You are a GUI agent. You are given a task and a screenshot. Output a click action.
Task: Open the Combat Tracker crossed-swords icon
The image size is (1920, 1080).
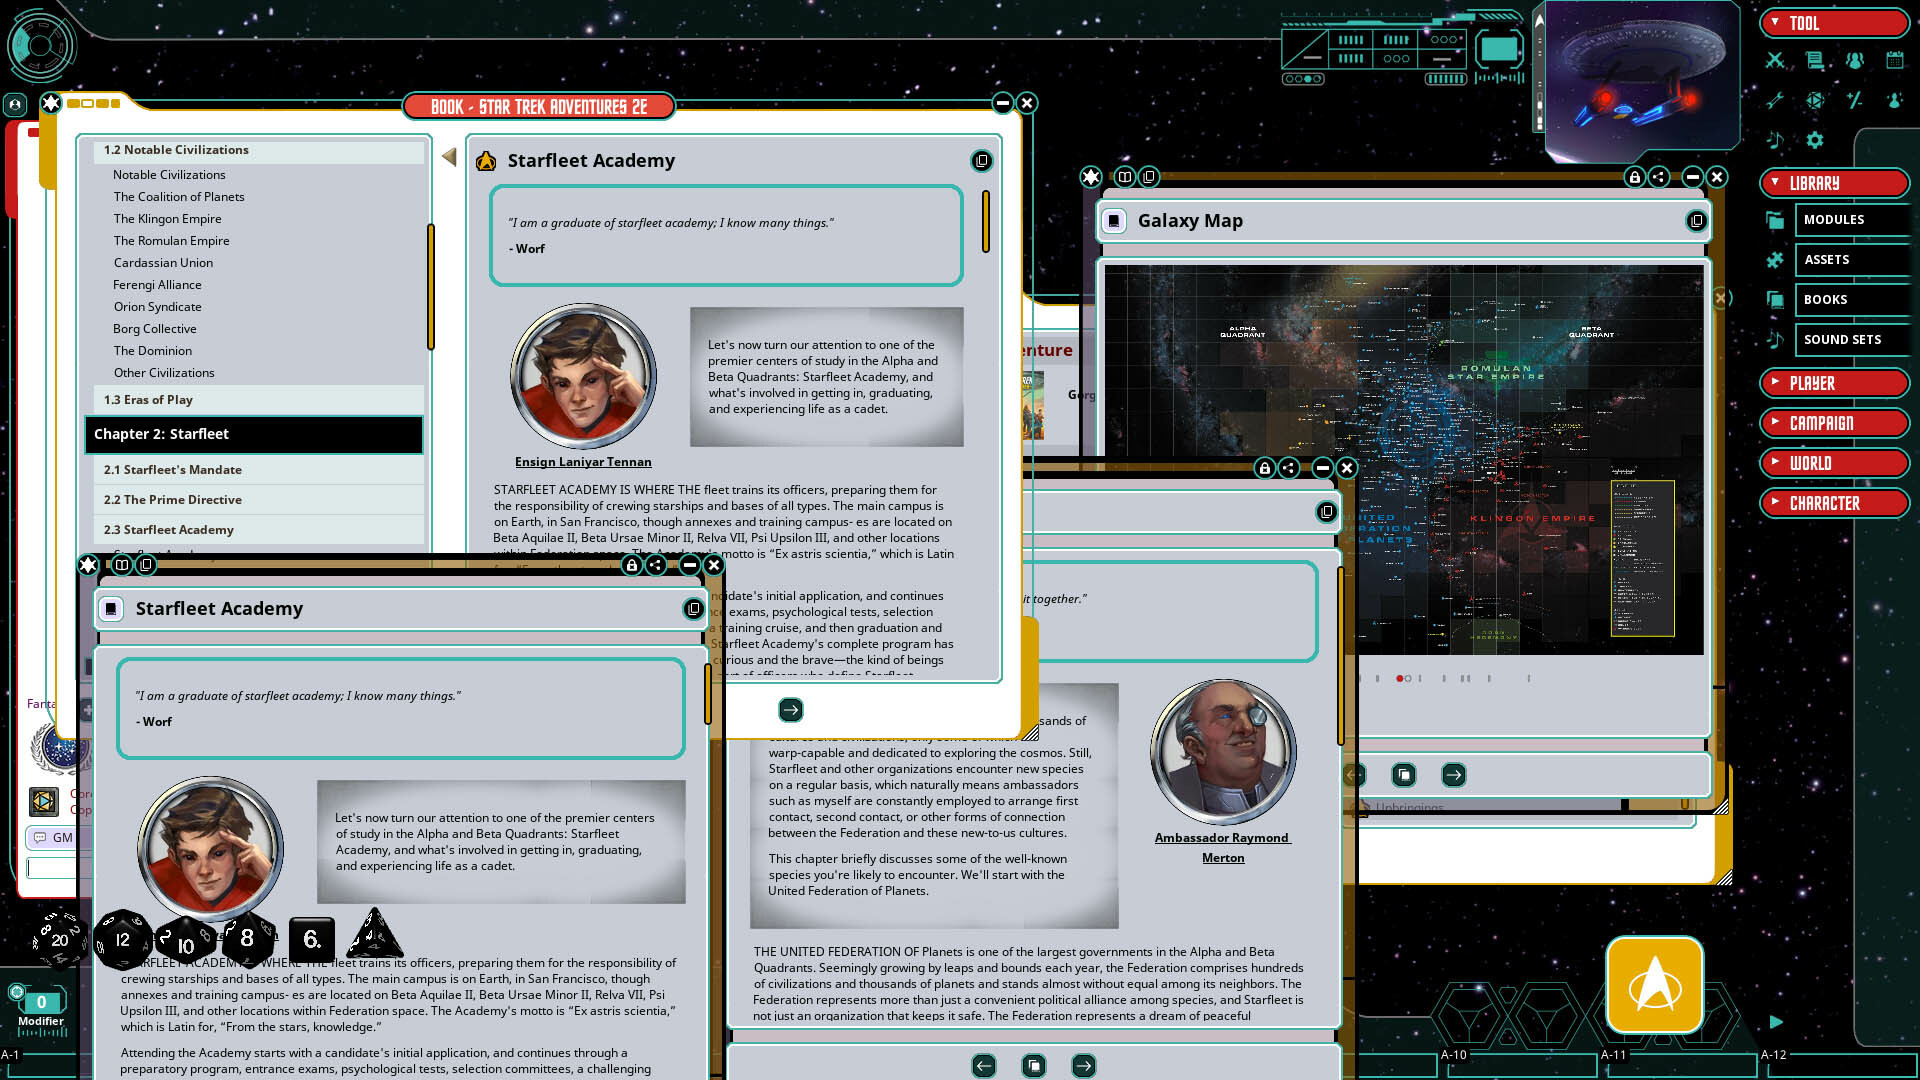point(1775,60)
